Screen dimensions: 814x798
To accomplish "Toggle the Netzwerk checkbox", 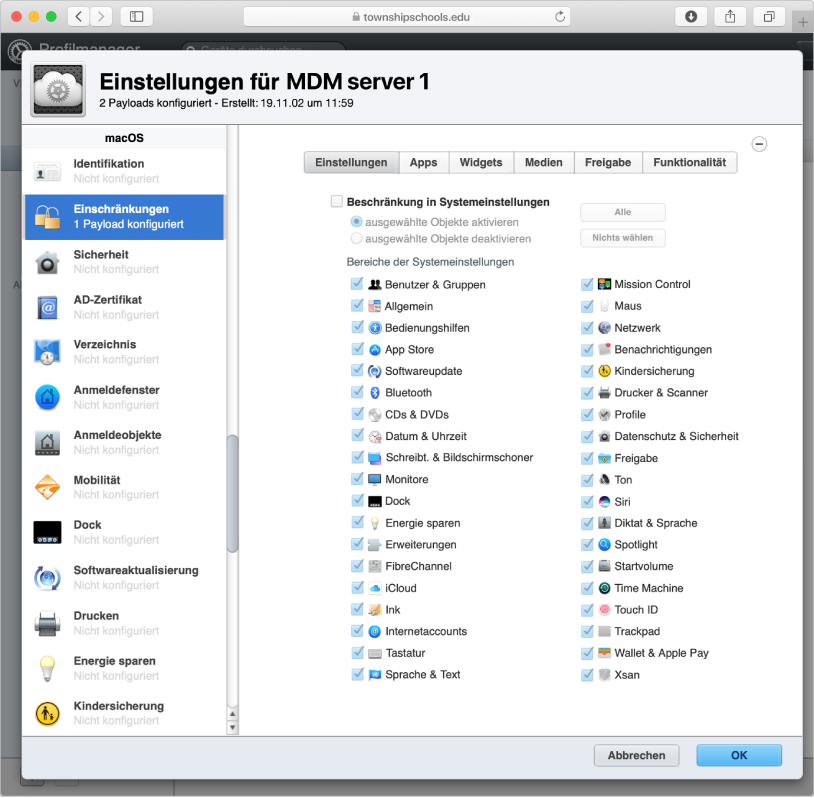I will (587, 328).
